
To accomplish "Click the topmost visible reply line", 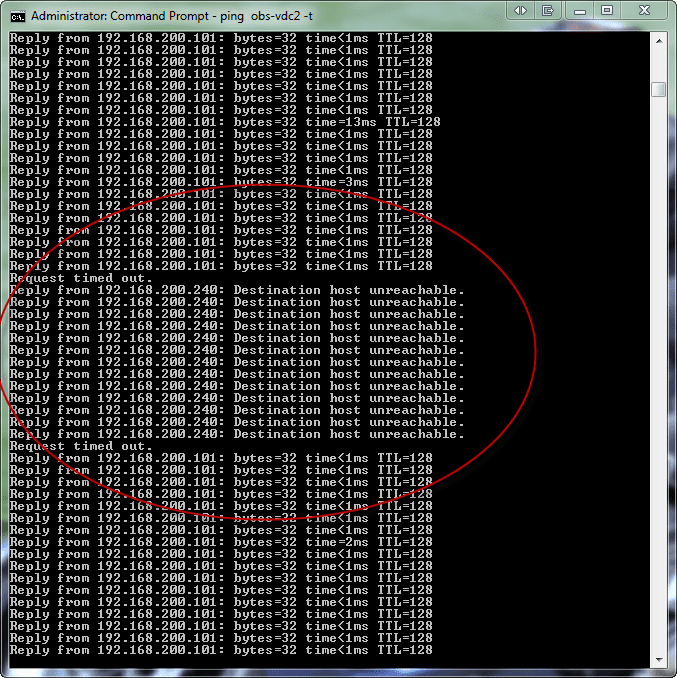I will (x=221, y=38).
